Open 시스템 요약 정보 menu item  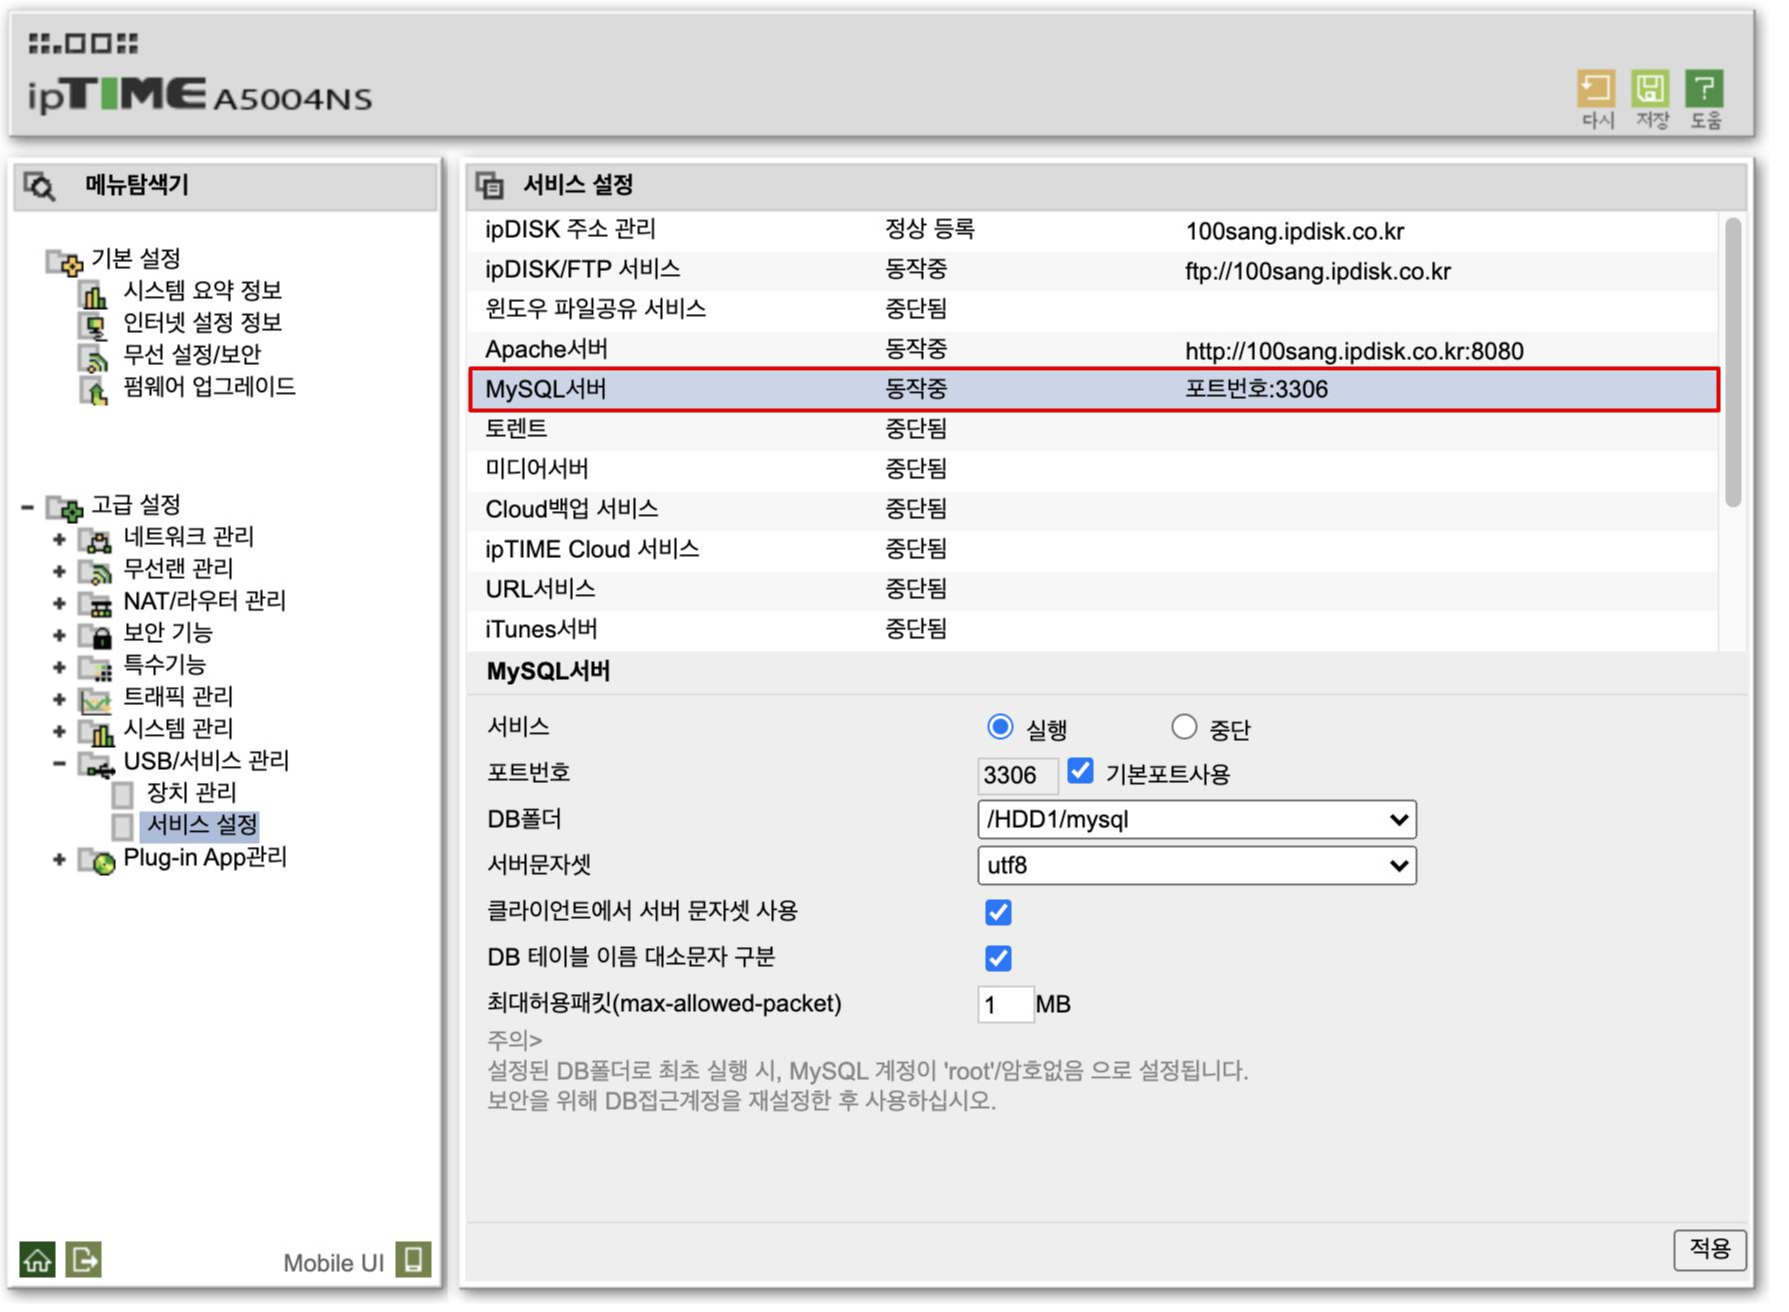(x=202, y=291)
